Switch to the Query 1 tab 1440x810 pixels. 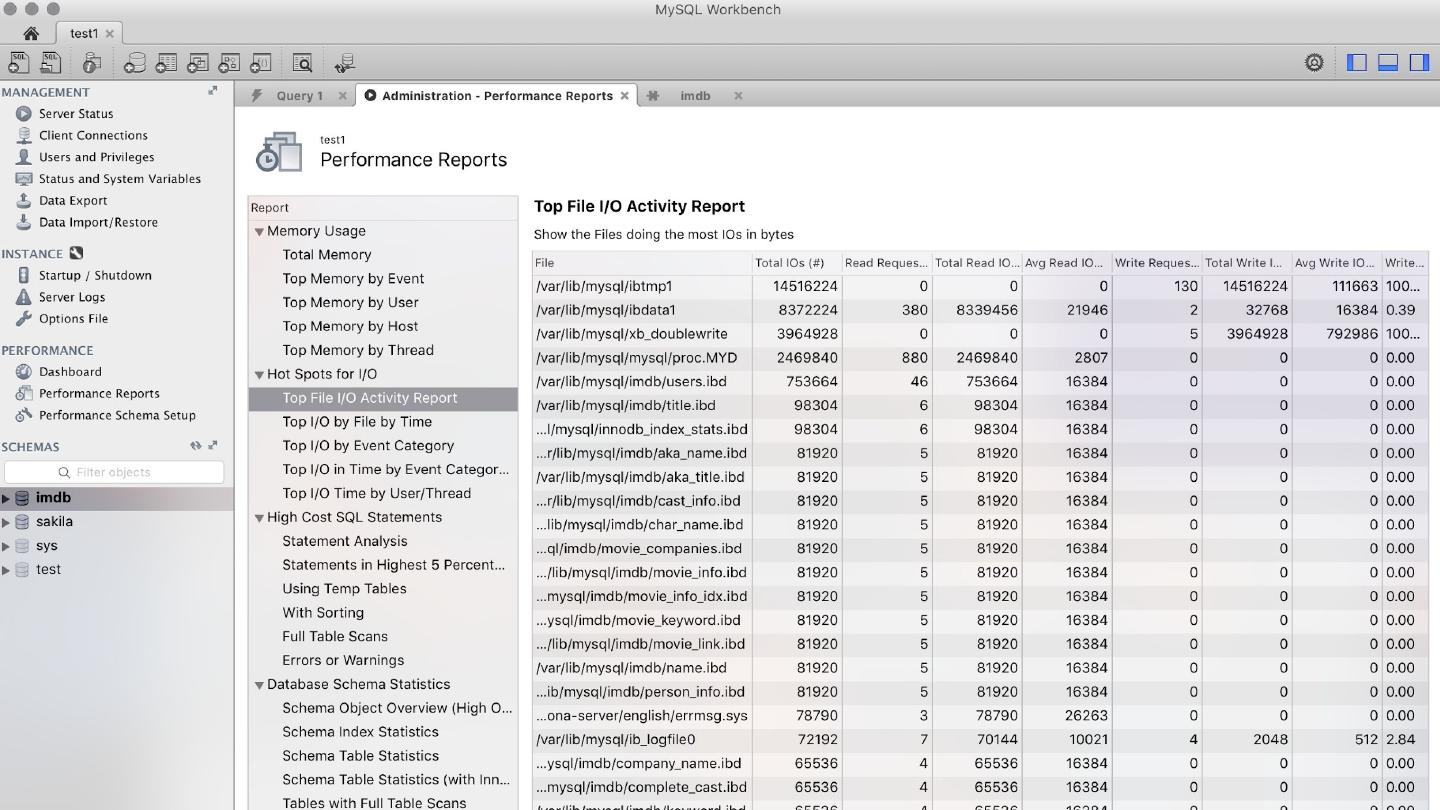pyautogui.click(x=299, y=96)
